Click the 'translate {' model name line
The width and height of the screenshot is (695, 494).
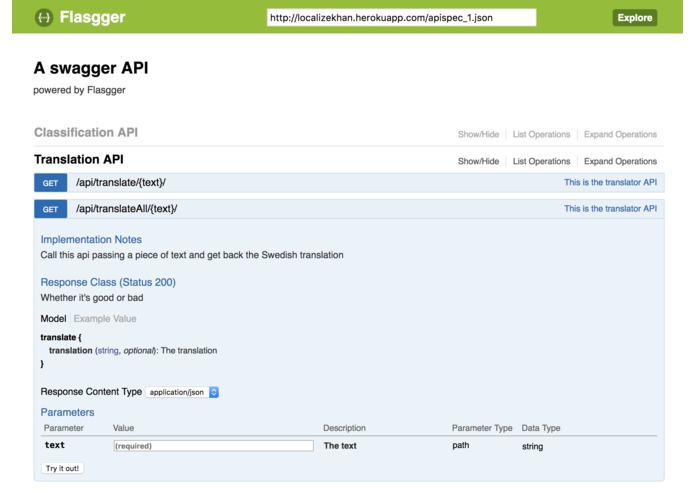(61, 337)
